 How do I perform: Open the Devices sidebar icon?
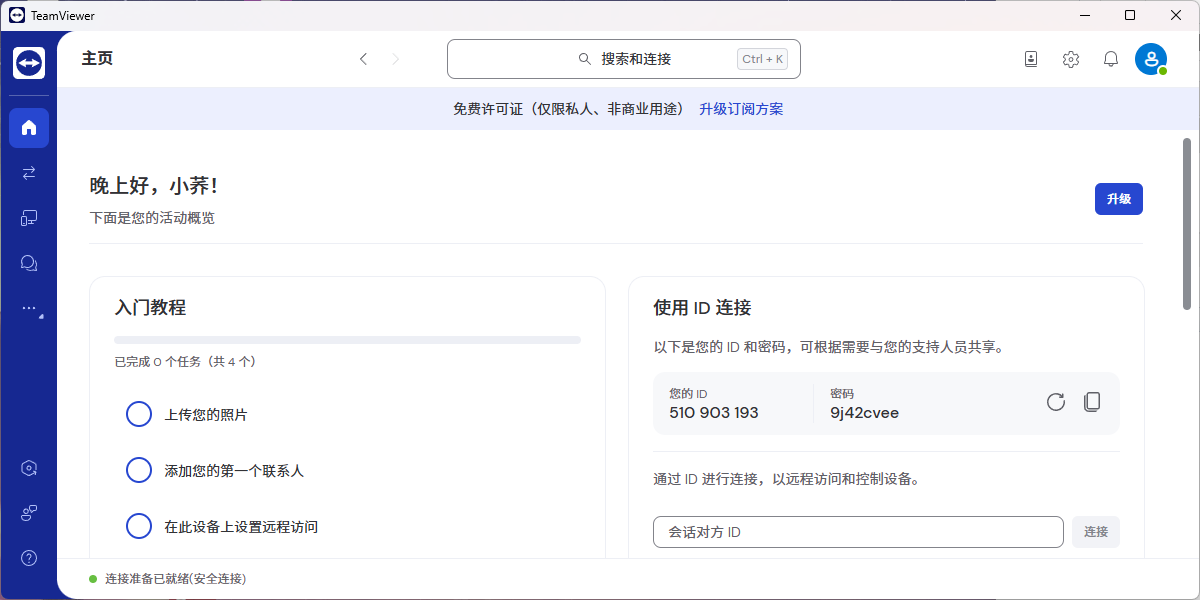pos(29,218)
